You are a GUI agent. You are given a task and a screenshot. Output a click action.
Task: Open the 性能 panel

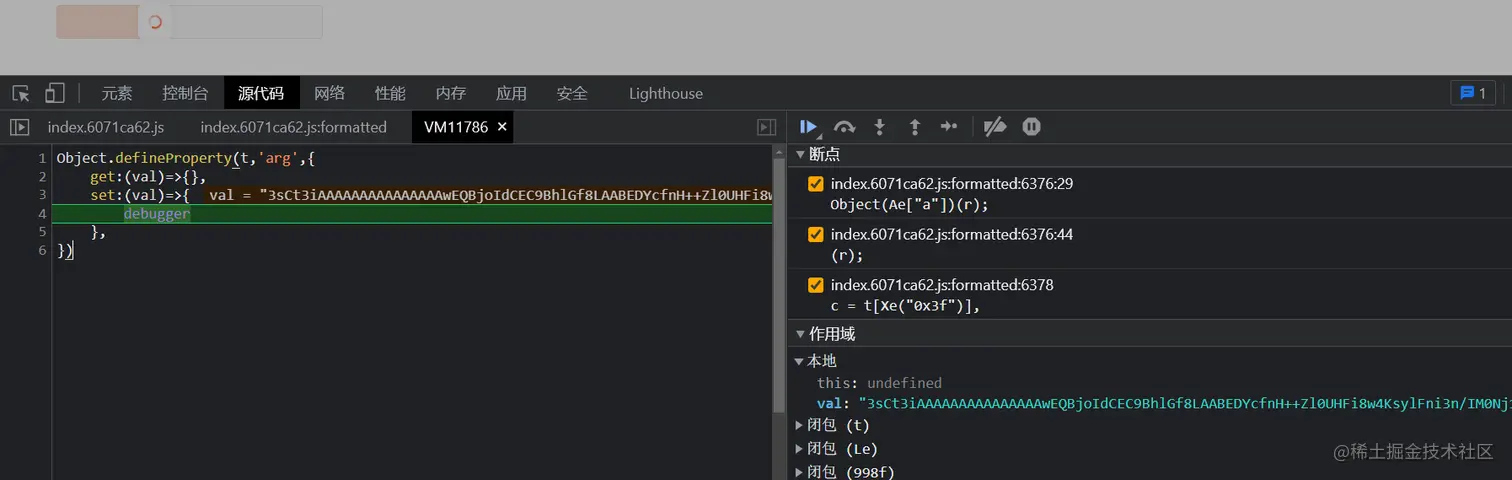coord(390,93)
